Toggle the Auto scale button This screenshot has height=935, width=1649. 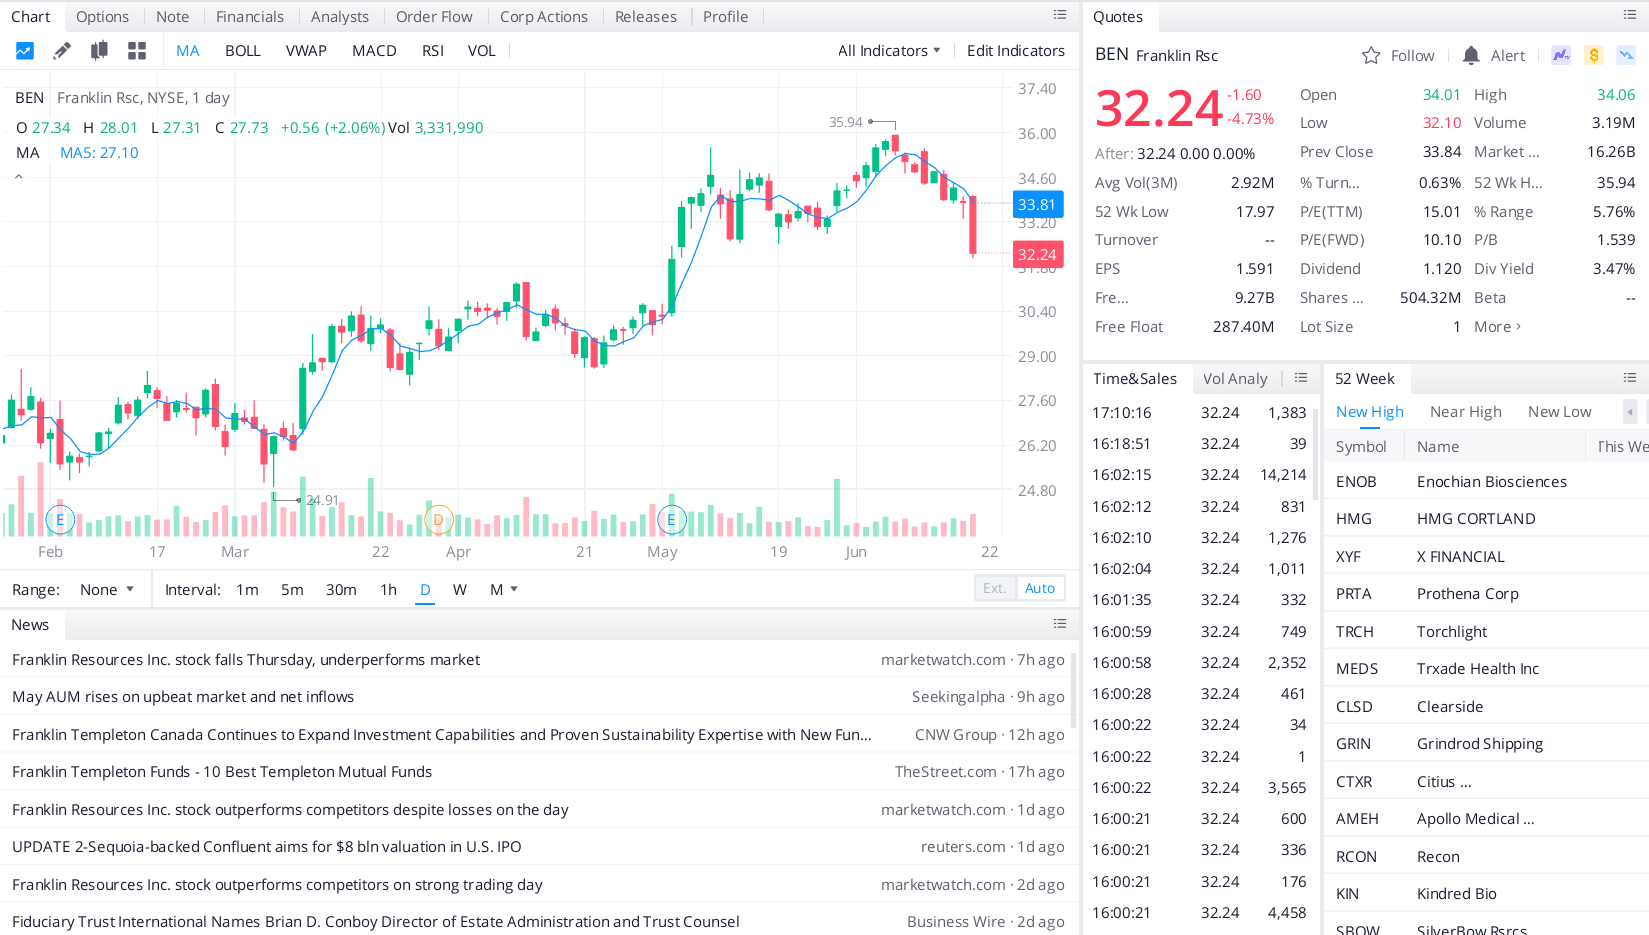(1040, 588)
